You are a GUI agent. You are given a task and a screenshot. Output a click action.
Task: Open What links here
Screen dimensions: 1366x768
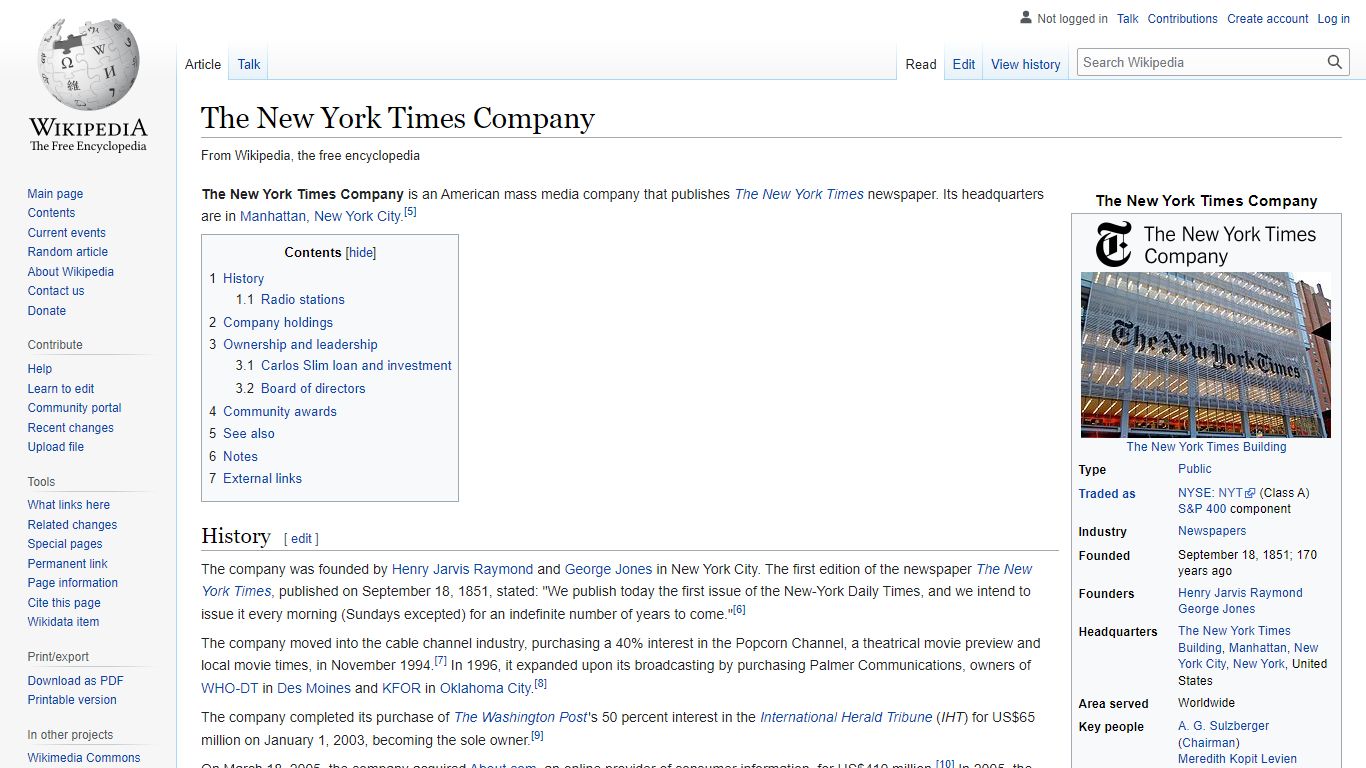click(68, 505)
